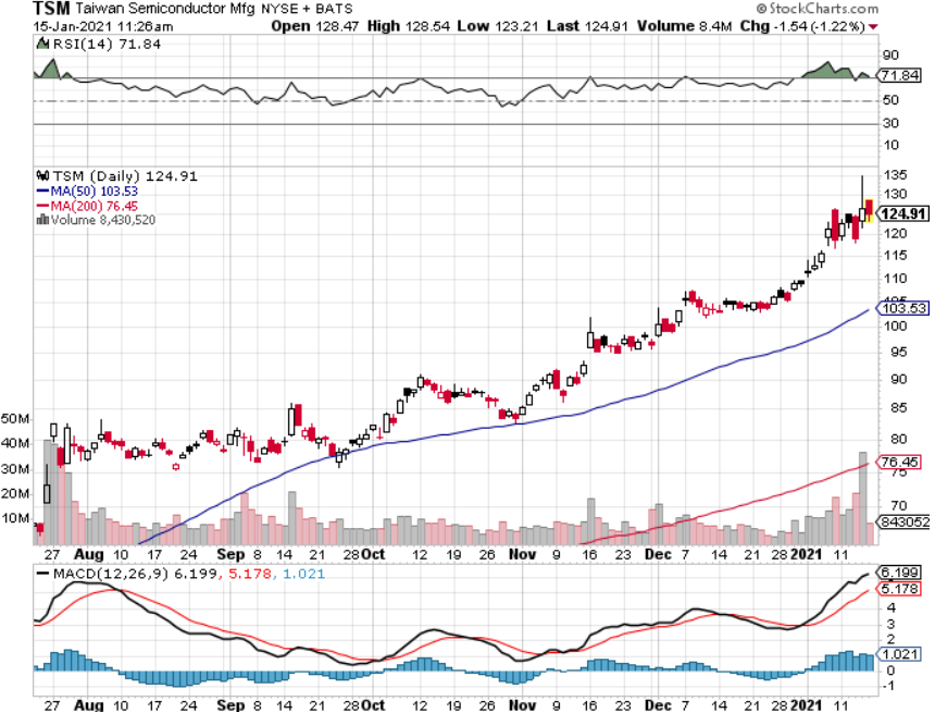Click the 124.91 last price tag on axis

click(903, 214)
